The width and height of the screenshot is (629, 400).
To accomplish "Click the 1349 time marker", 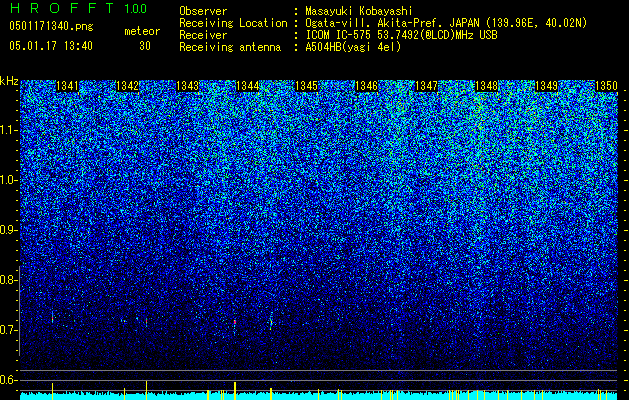I will click(x=546, y=86).
